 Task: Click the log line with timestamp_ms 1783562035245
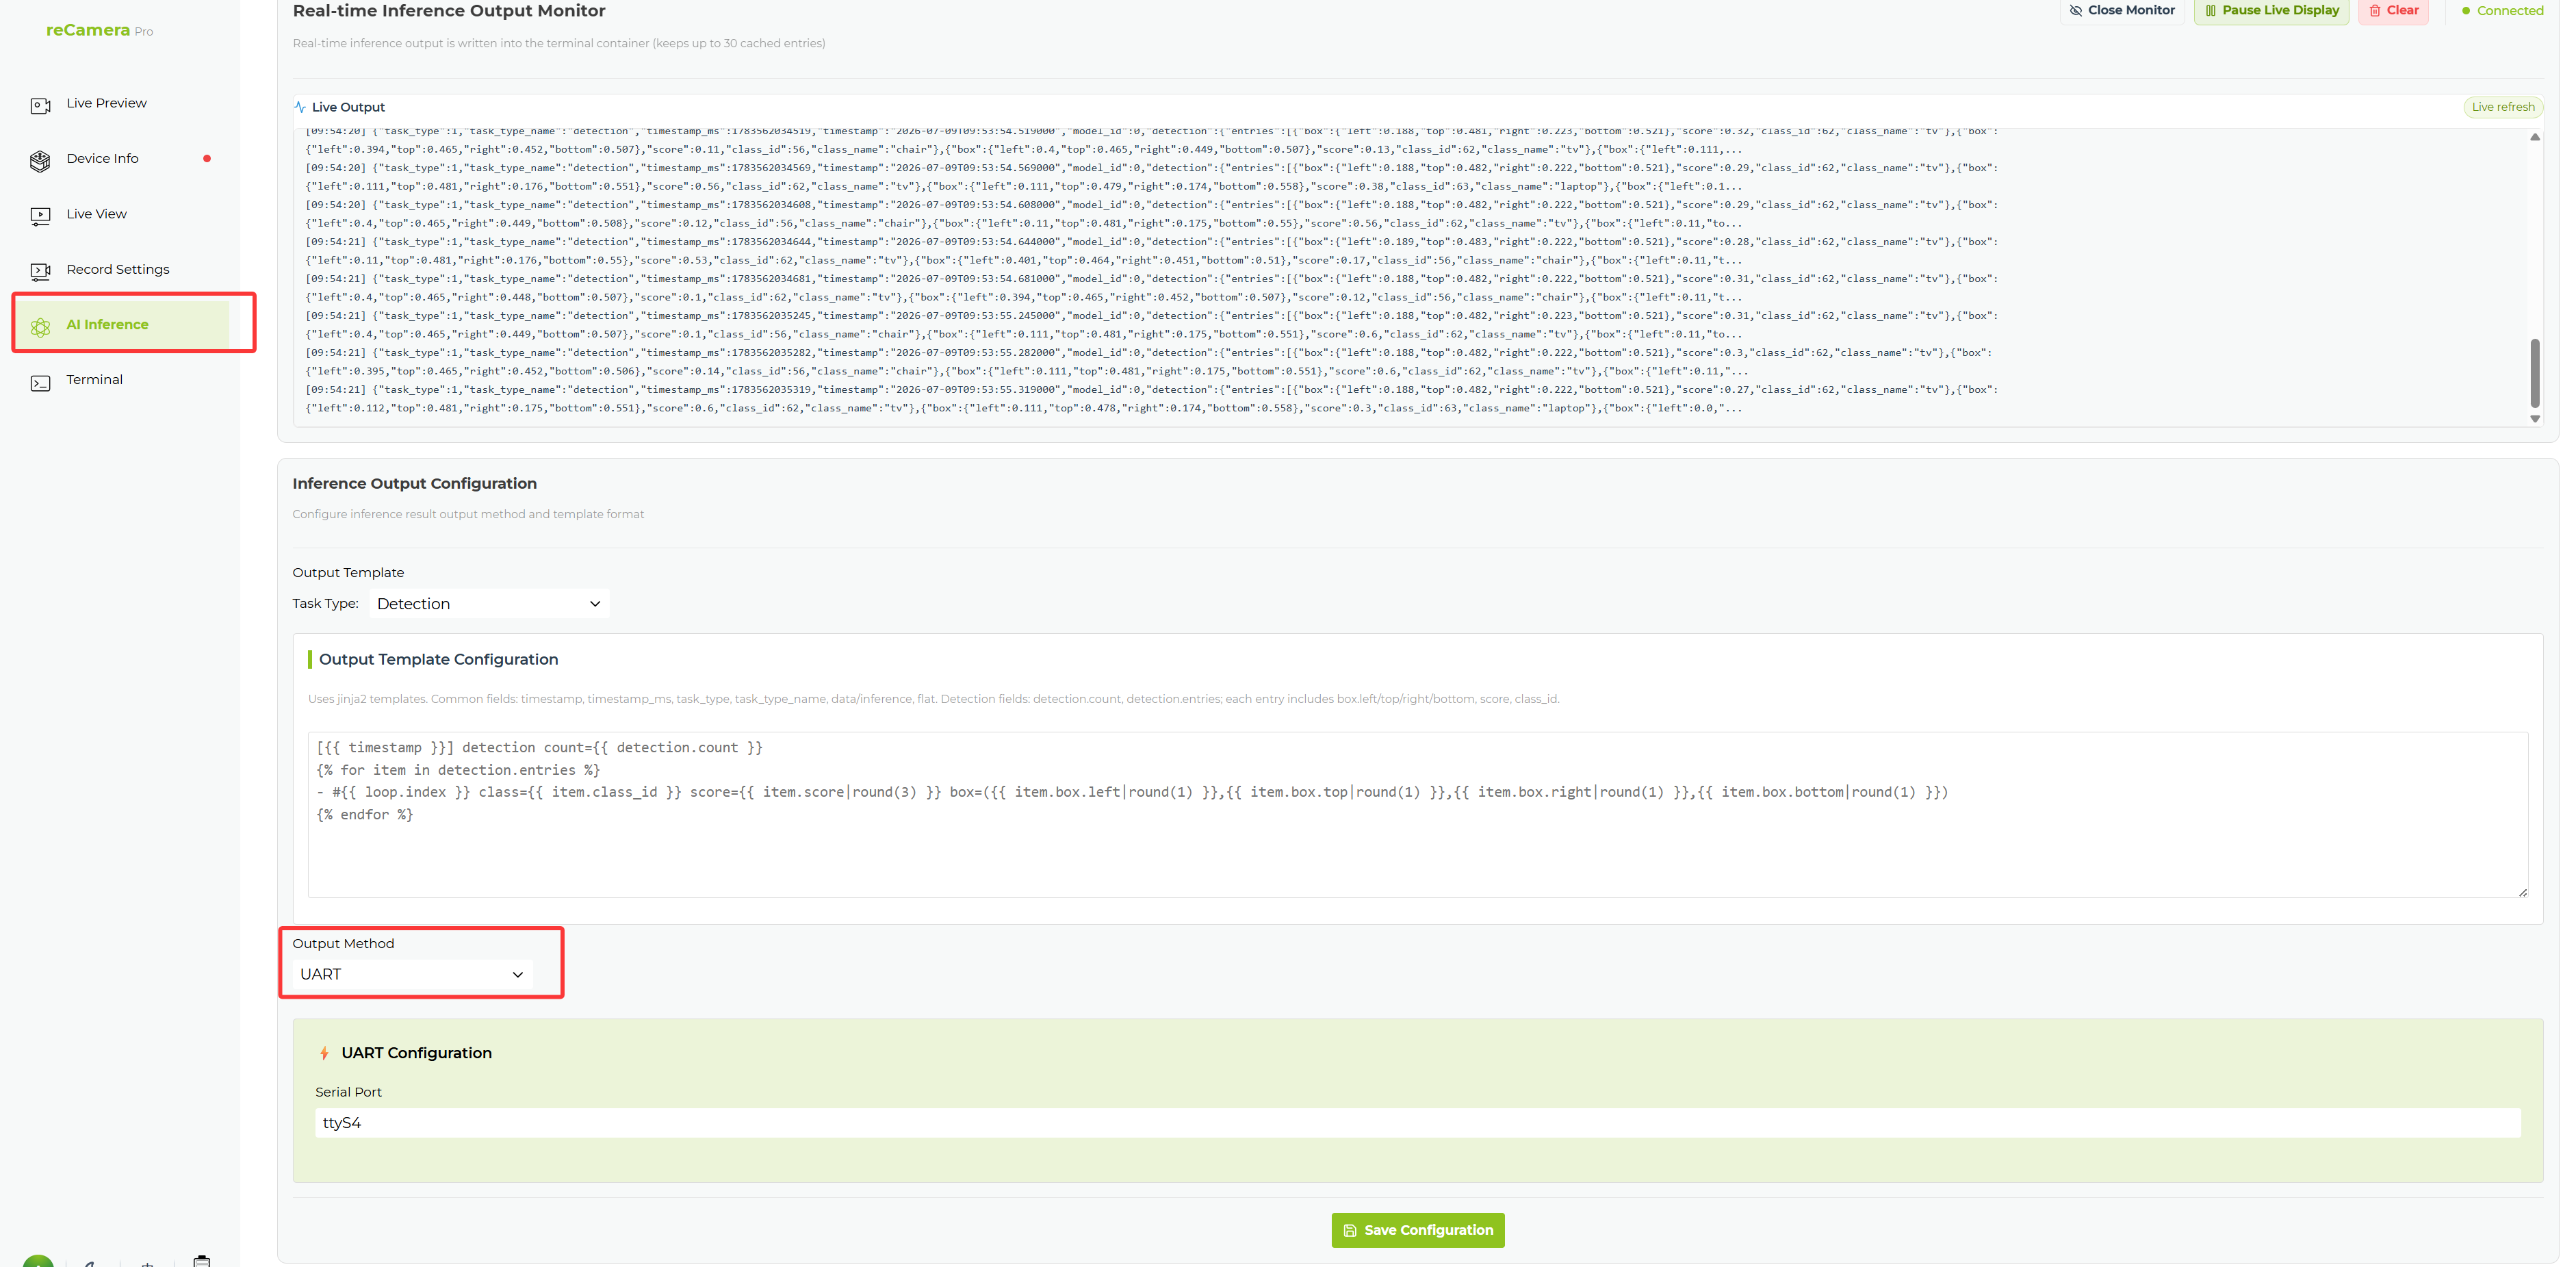(1152, 325)
